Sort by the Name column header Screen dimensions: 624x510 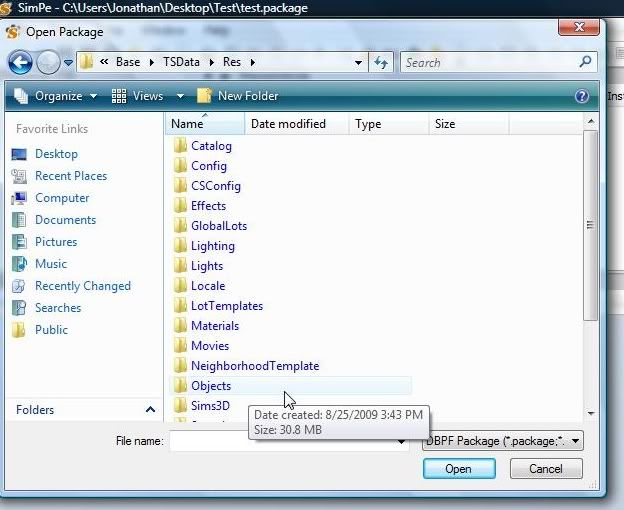coord(205,124)
